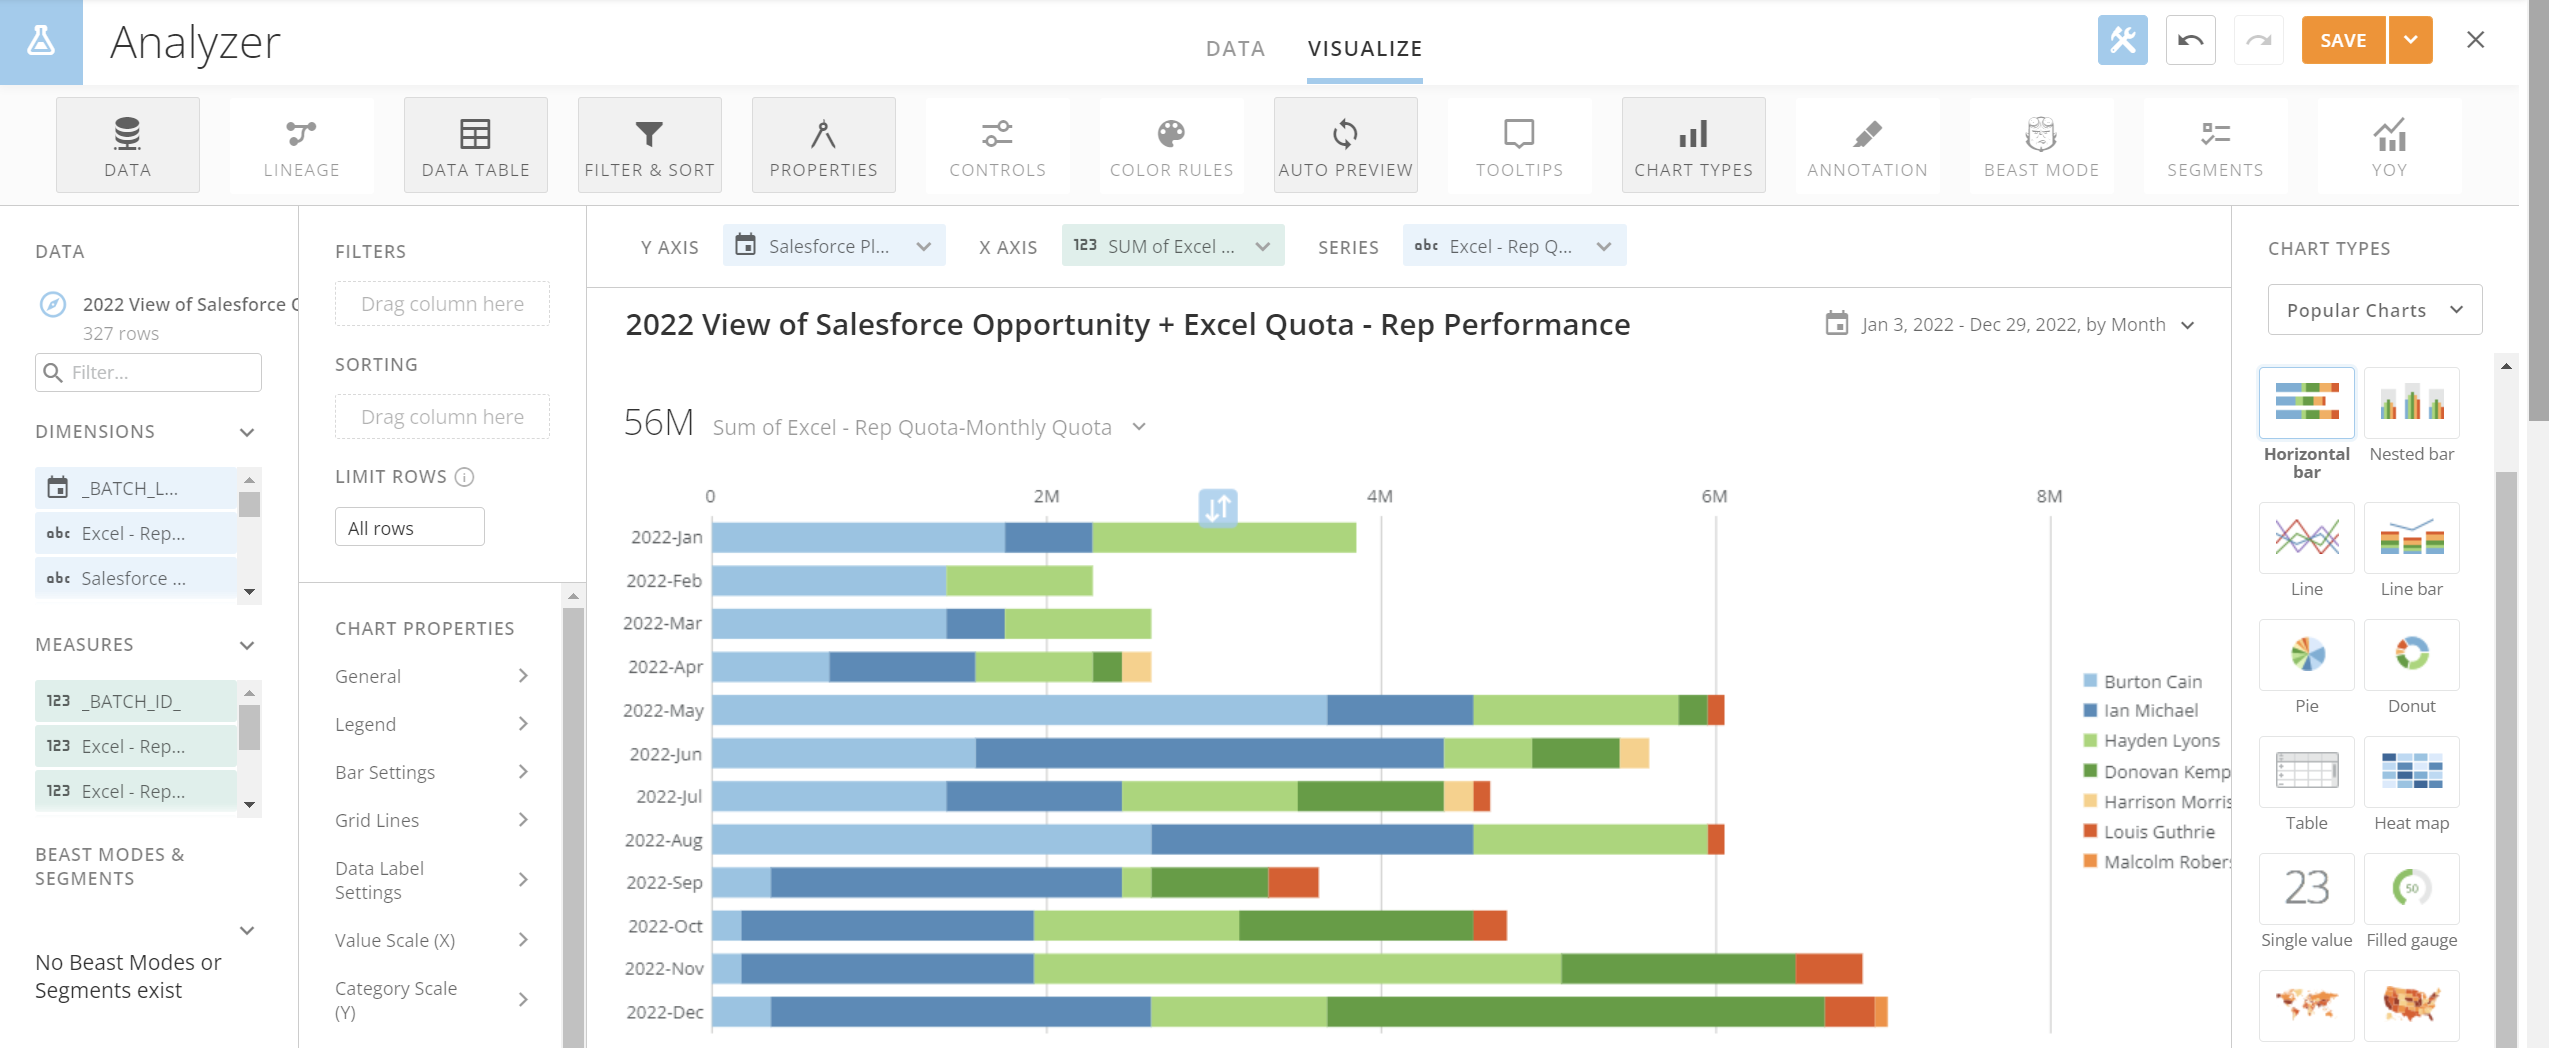2549x1048 pixels.
Task: Toggle Burton Cain legend entry
Action: point(2143,681)
